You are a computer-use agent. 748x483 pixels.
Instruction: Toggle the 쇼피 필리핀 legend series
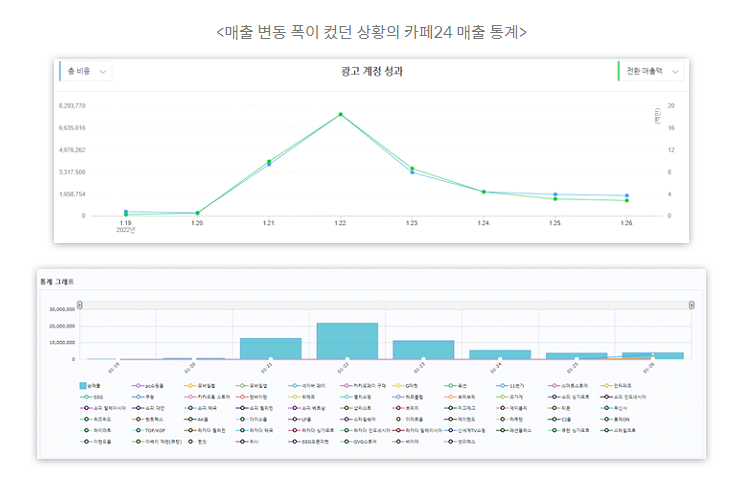(255, 408)
